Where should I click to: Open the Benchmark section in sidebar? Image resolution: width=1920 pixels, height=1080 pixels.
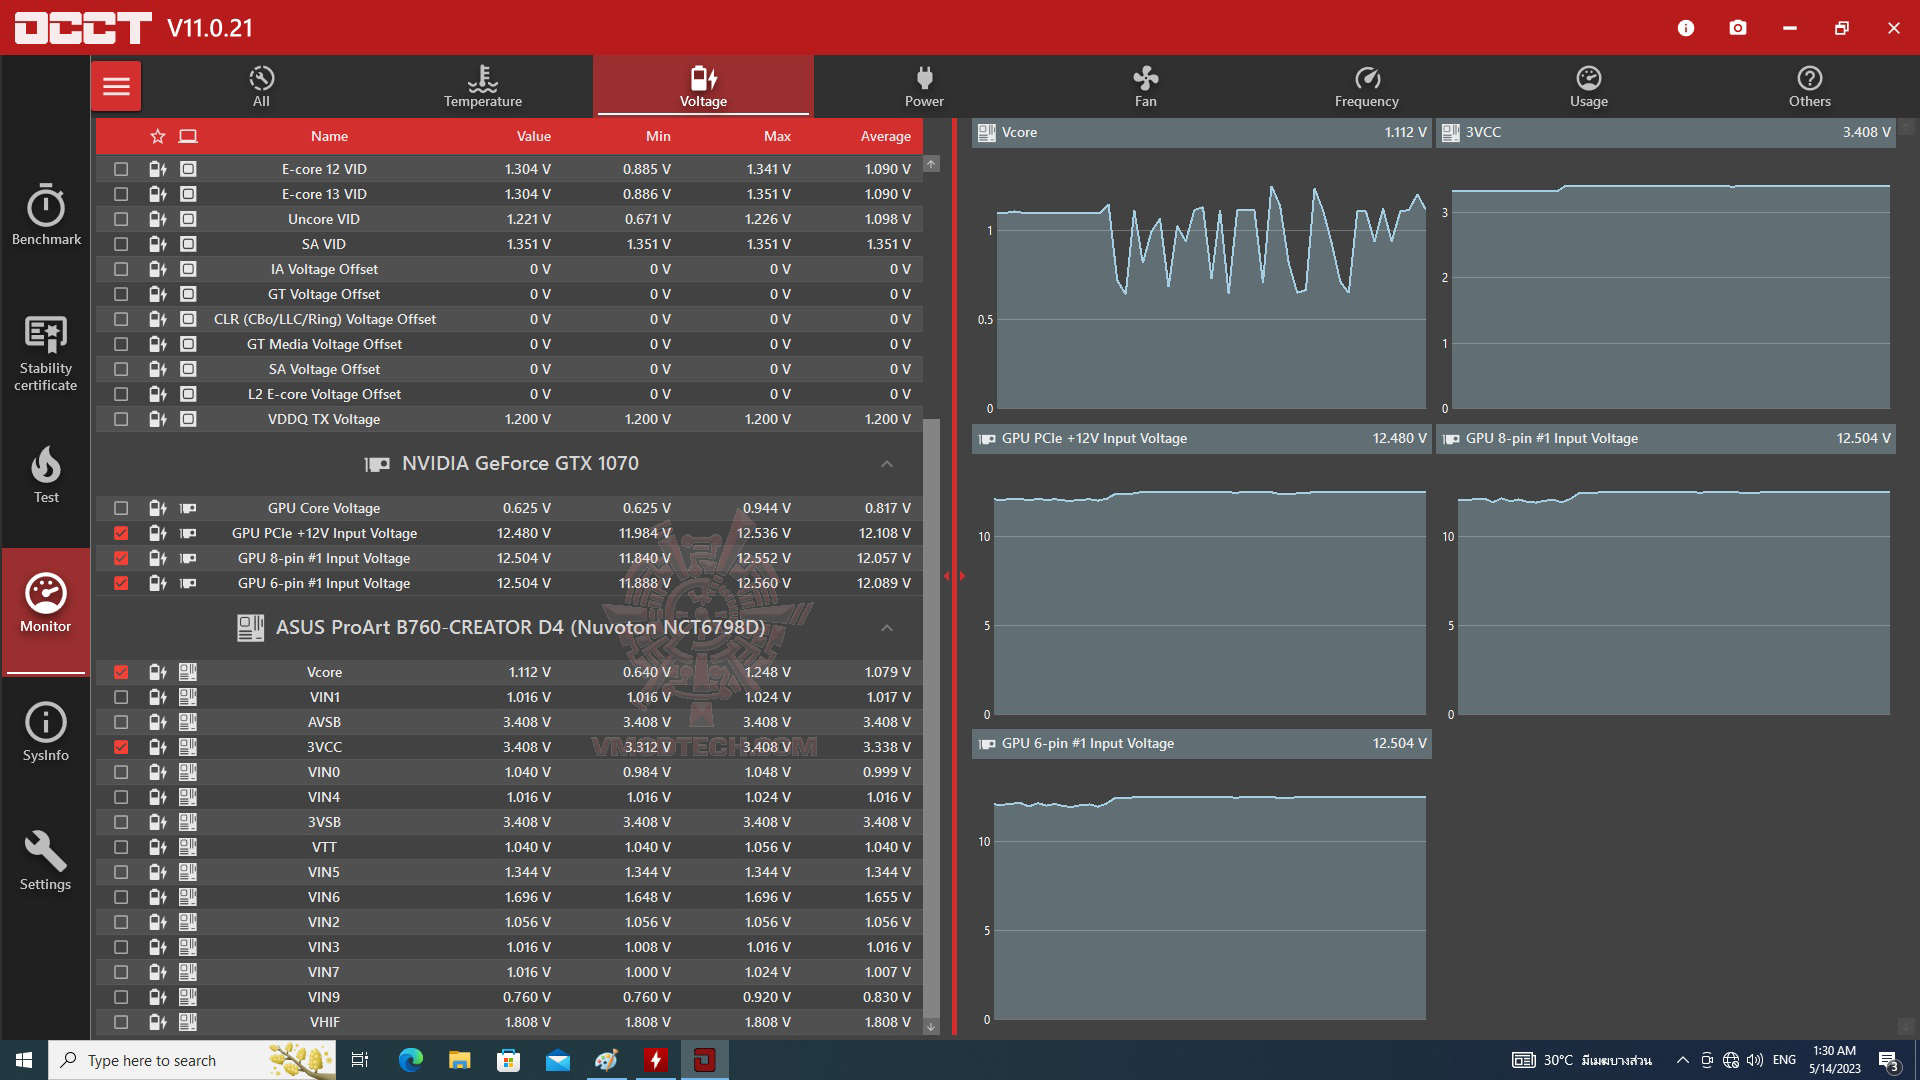point(46,214)
